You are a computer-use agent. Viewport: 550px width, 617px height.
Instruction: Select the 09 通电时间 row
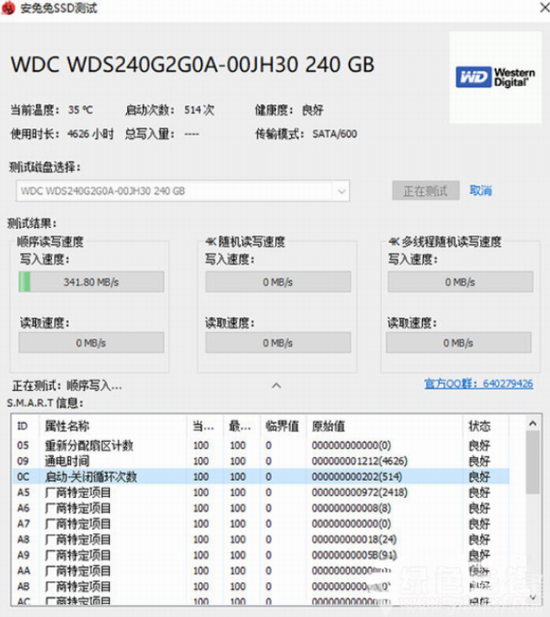coord(261,461)
